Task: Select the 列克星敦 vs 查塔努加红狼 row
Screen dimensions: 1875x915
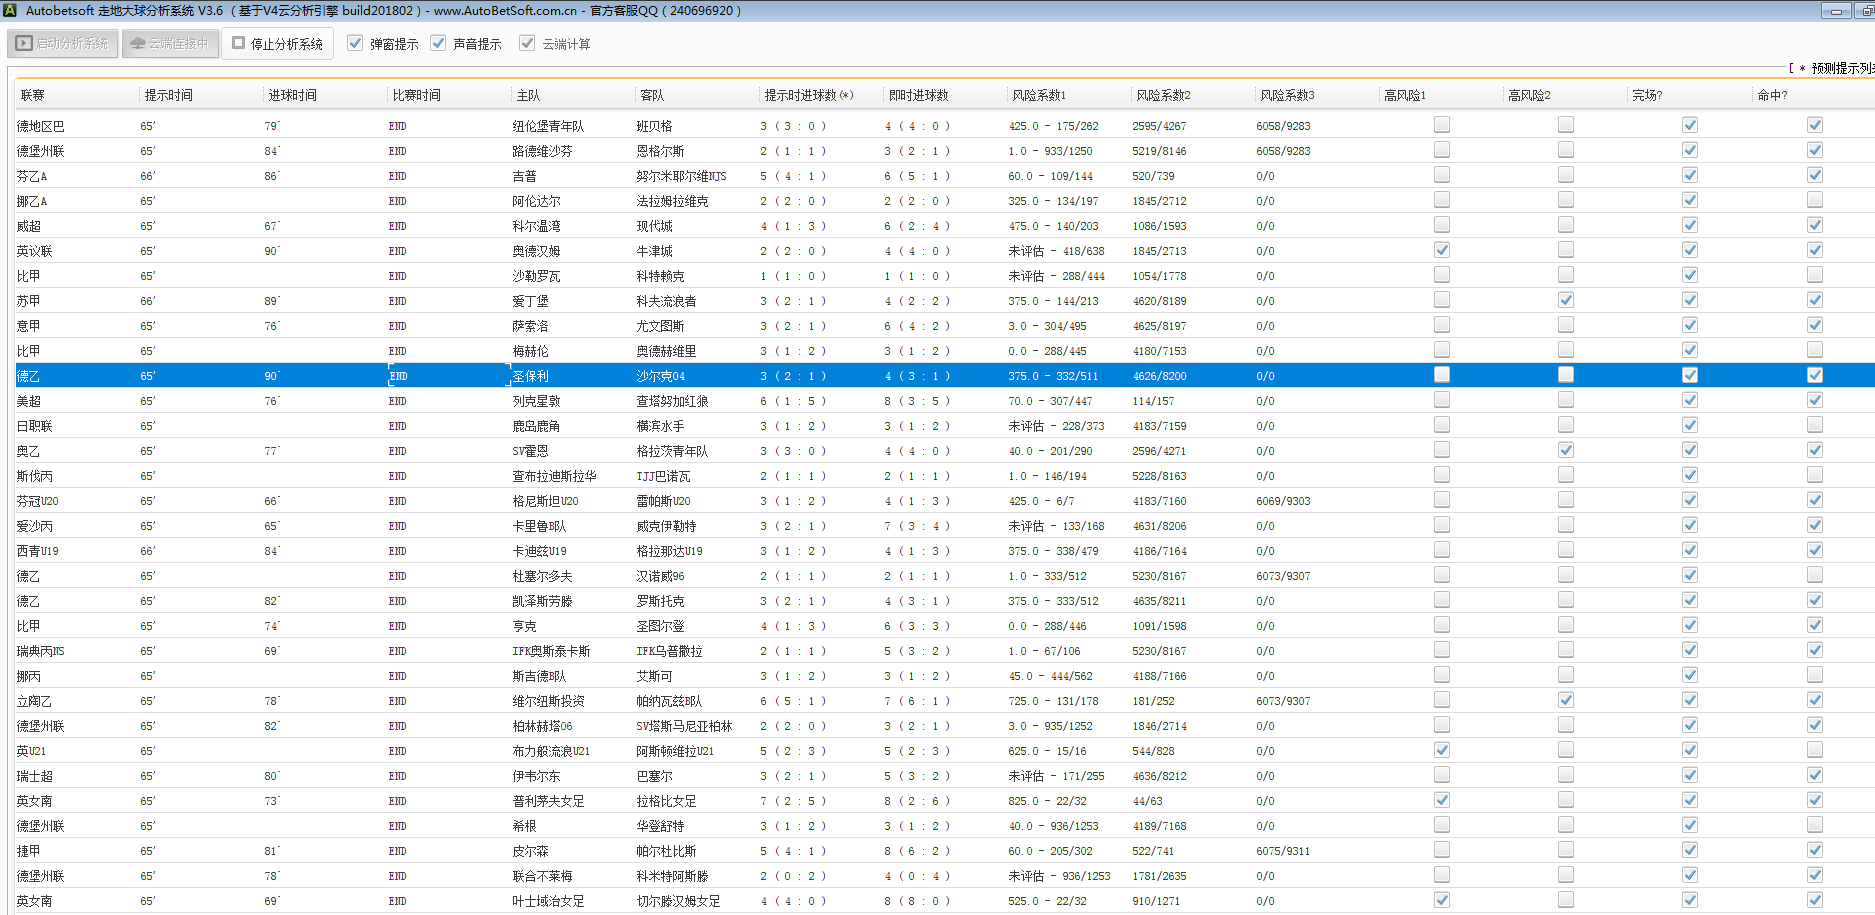Action: [536, 401]
